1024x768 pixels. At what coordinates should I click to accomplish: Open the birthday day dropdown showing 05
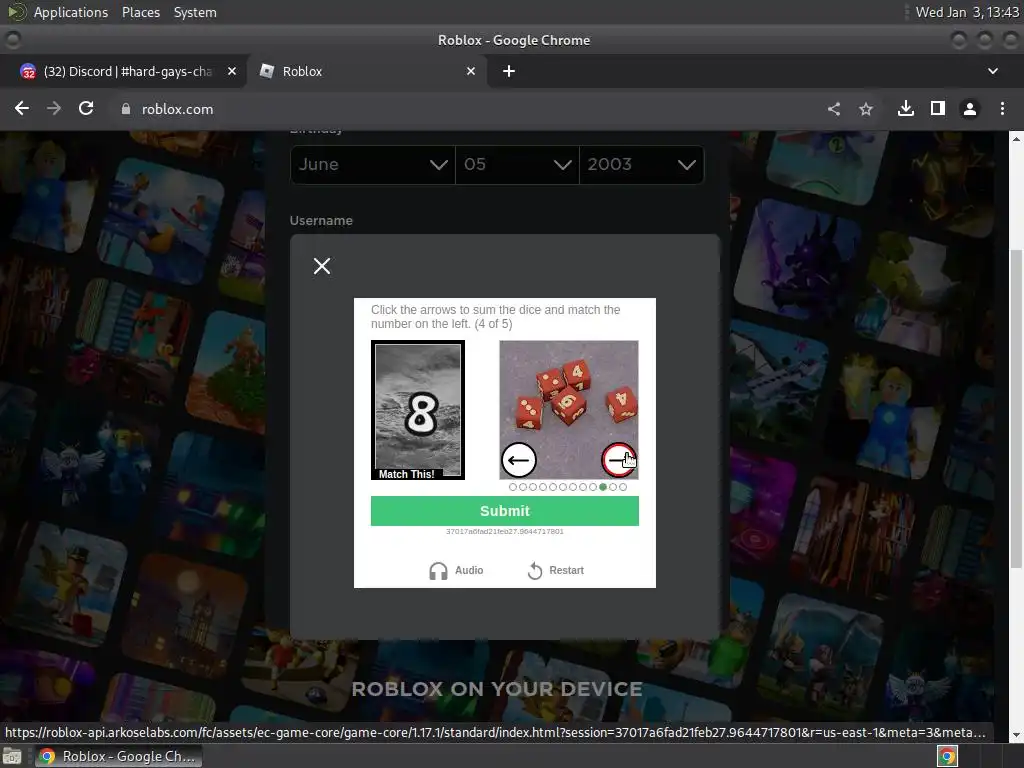point(517,165)
